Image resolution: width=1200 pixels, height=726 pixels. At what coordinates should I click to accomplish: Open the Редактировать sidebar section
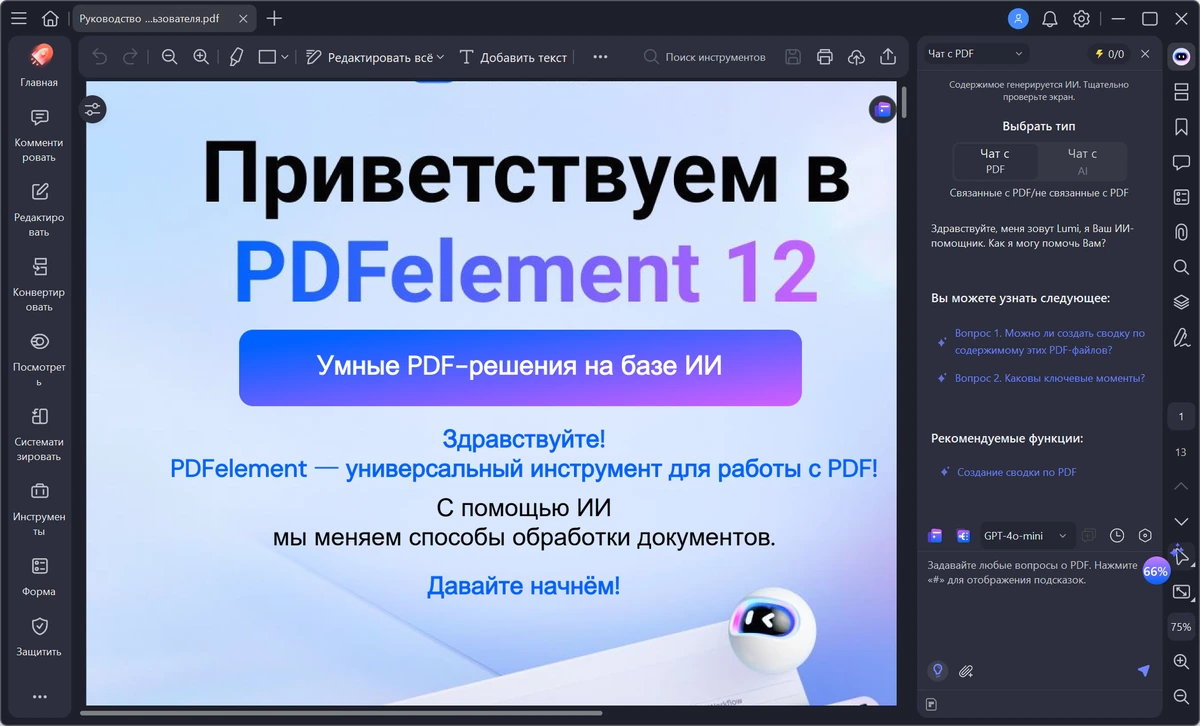coord(39,211)
